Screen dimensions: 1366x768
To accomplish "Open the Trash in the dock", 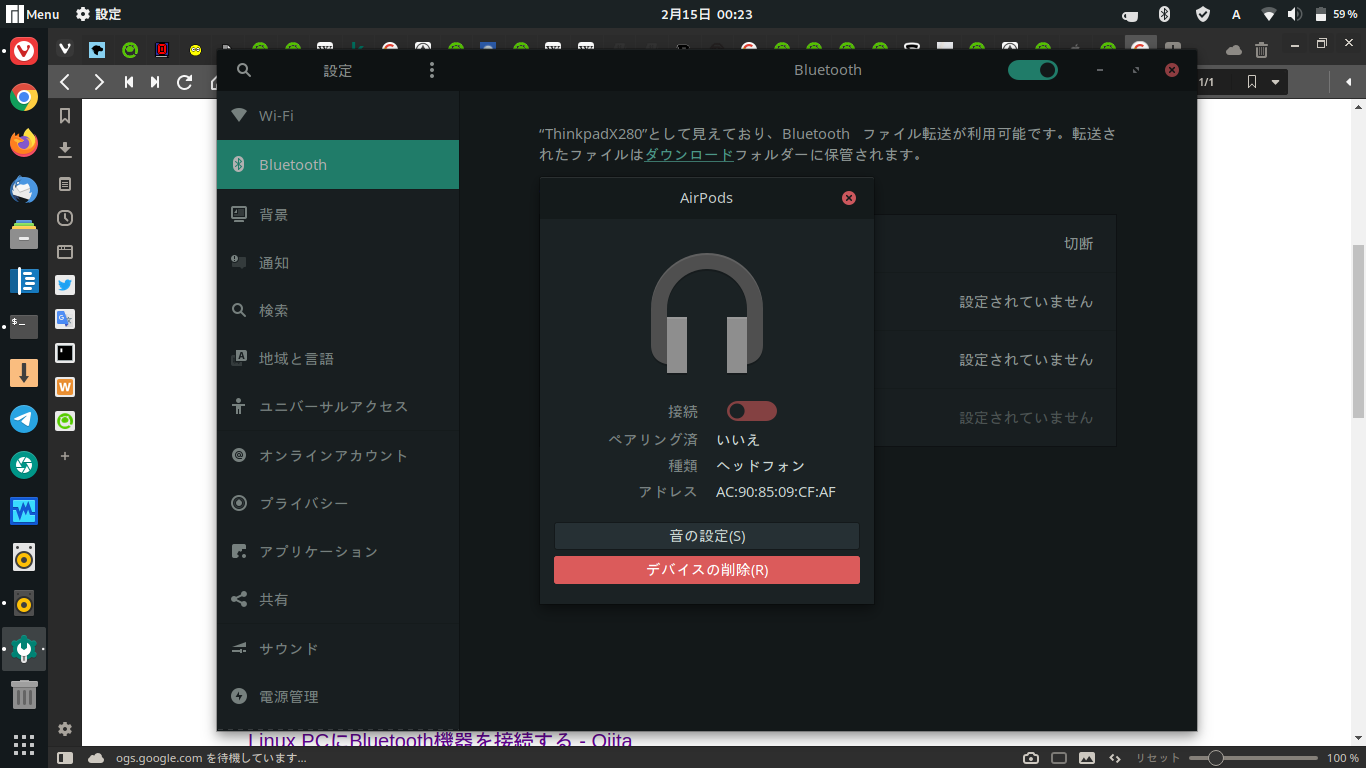I will tap(24, 694).
